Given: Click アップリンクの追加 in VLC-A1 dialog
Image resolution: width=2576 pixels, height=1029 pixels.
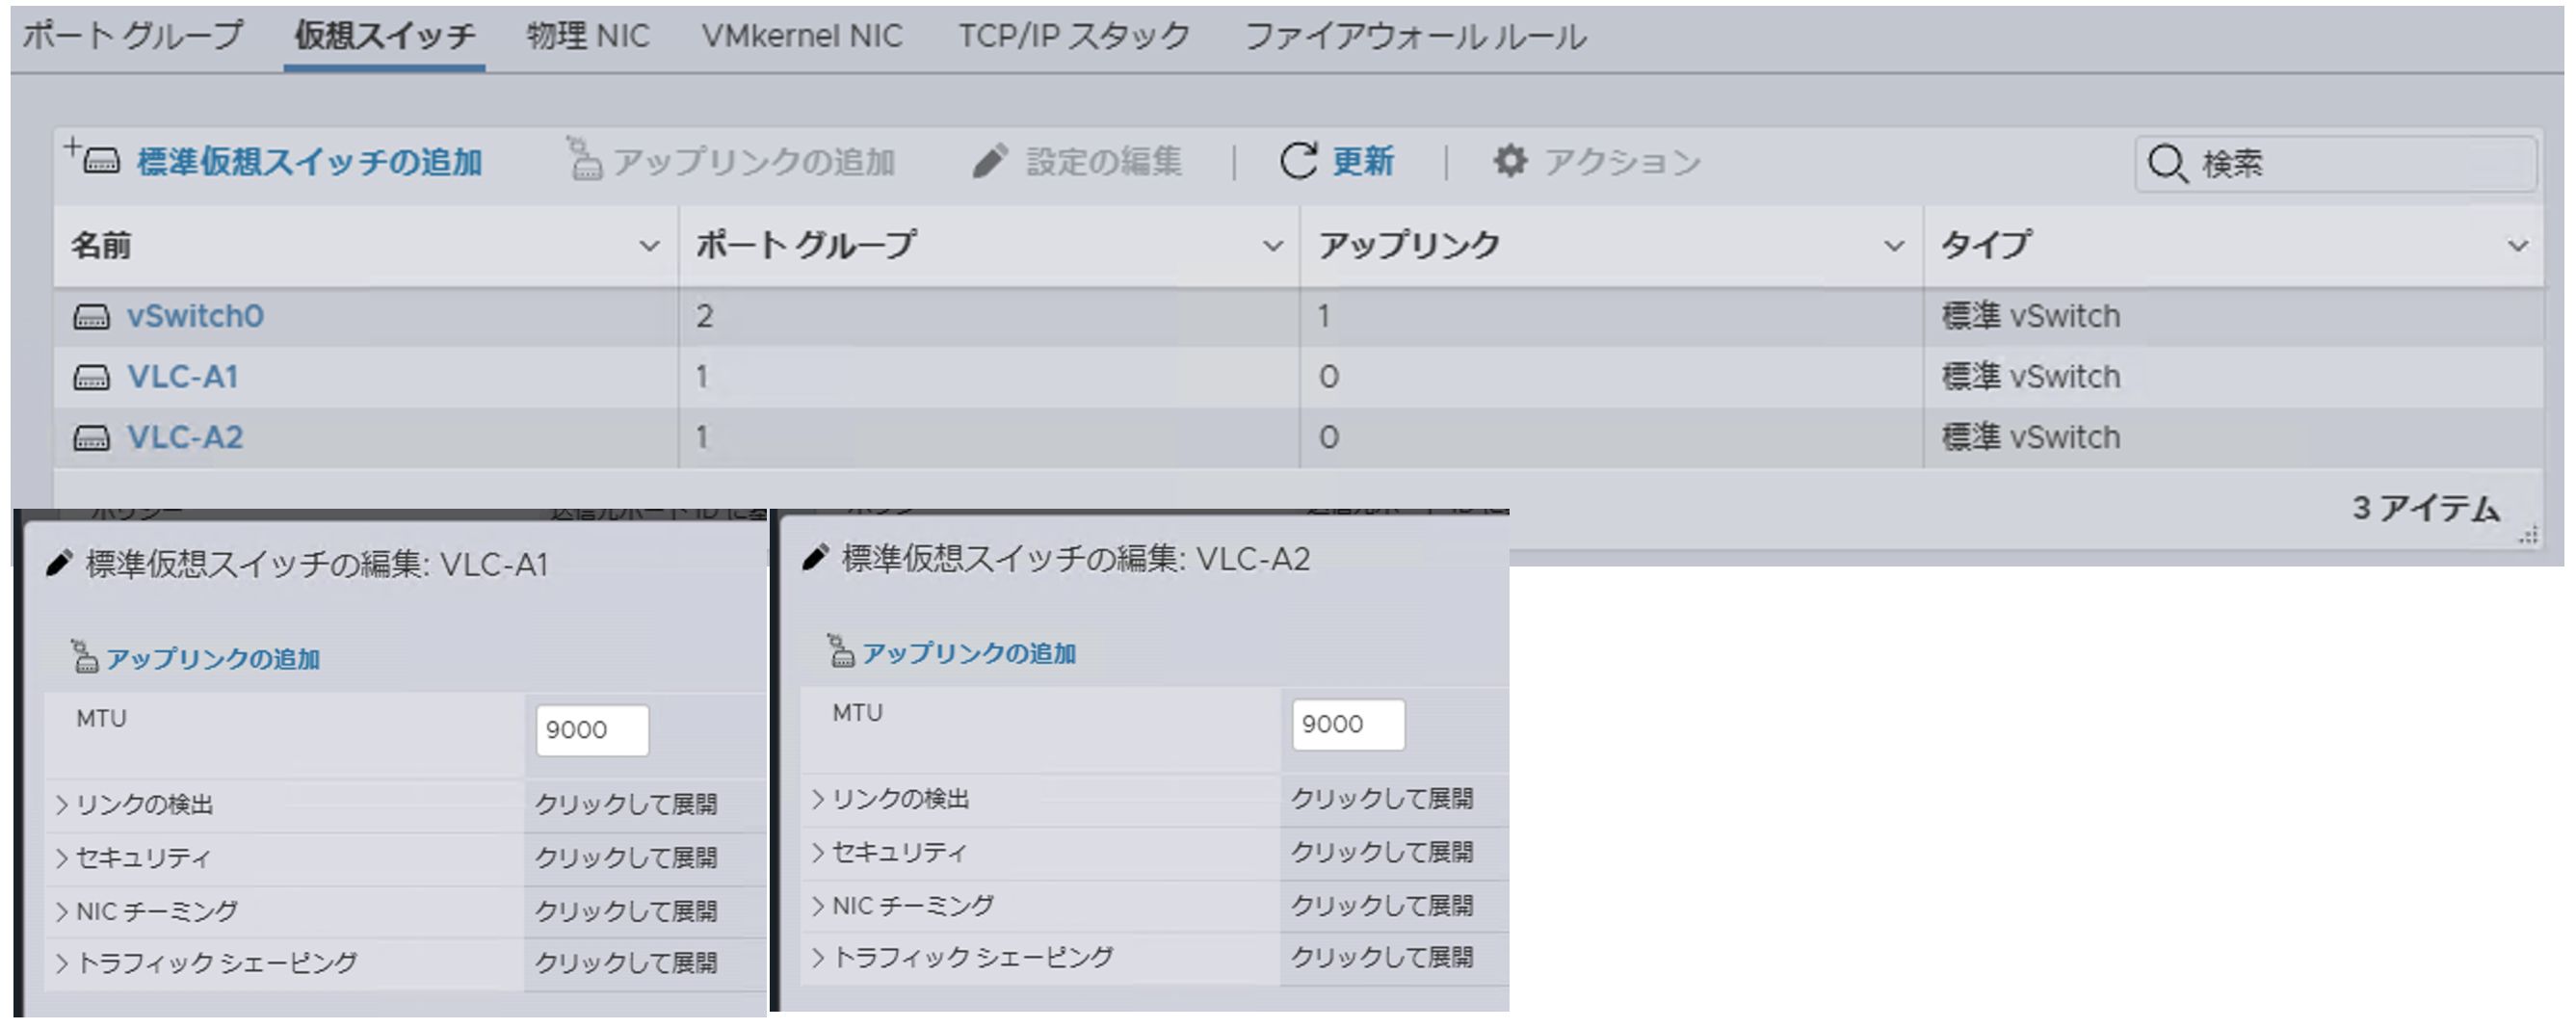Looking at the screenshot, I should click(x=212, y=659).
